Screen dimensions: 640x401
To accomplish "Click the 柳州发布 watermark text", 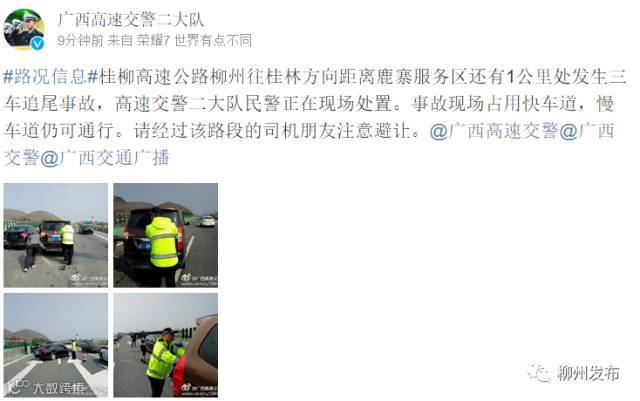I will pos(588,373).
